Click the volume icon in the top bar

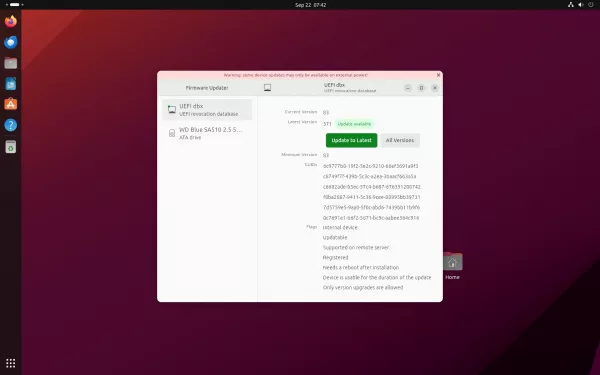(581, 5)
